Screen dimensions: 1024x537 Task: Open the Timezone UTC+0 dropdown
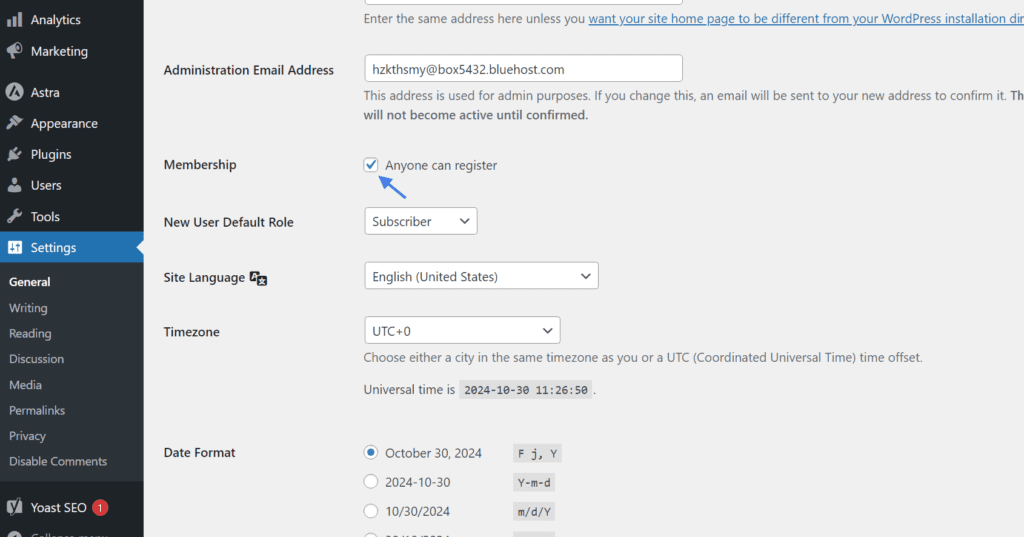tap(462, 331)
